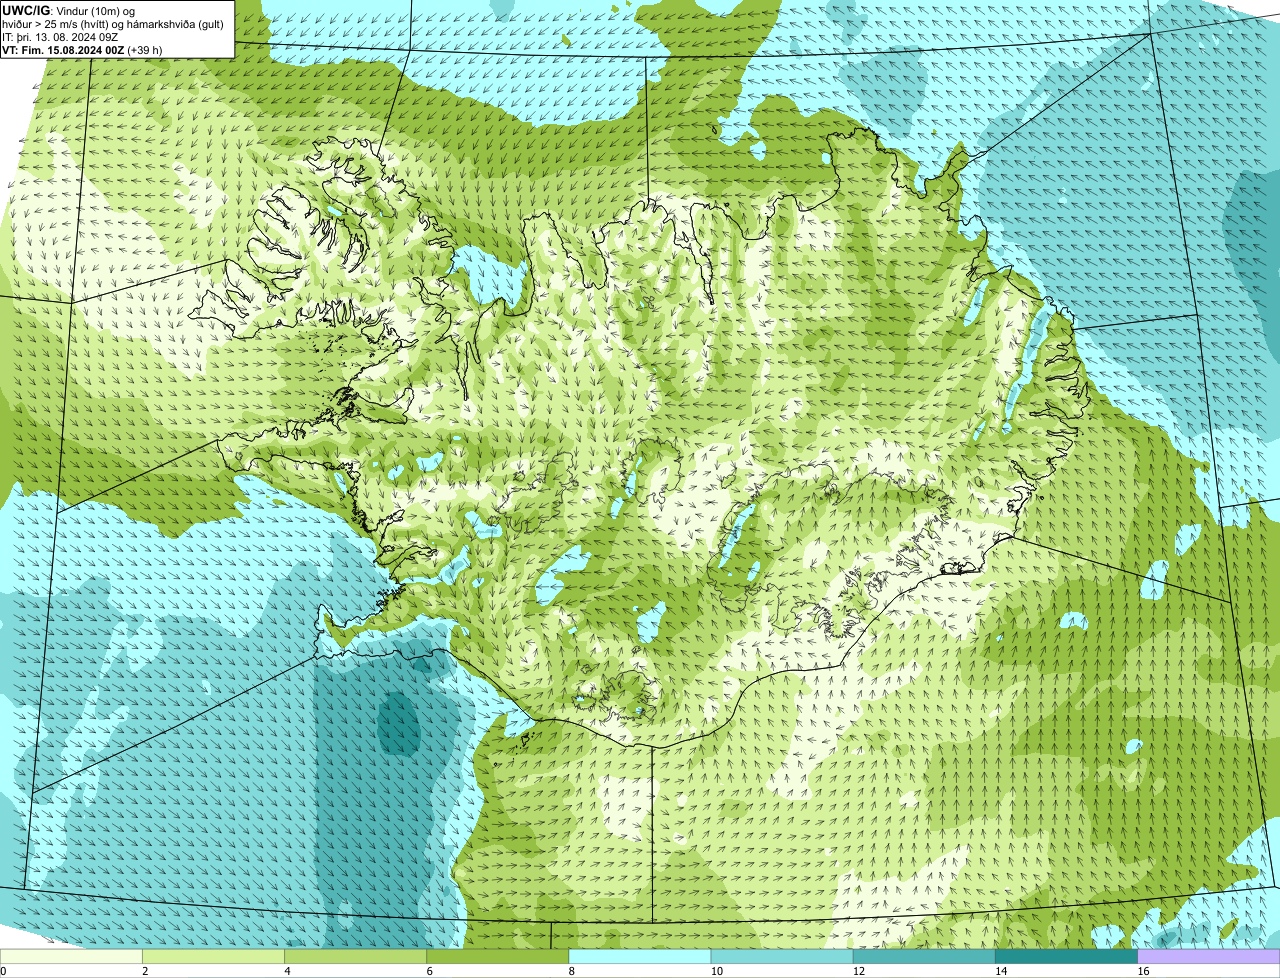Pick the light teal 10–12 m/s colorbar segment

[782, 957]
